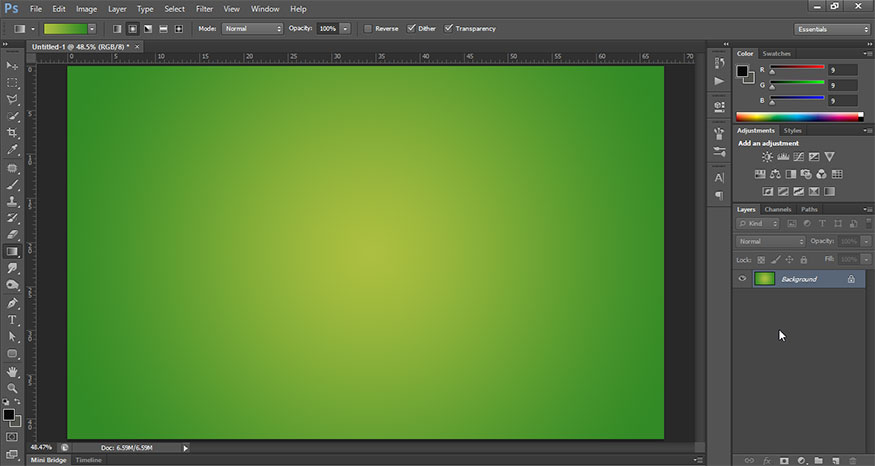The height and width of the screenshot is (466, 875).
Task: Switch to the Paths tab
Action: [x=809, y=209]
